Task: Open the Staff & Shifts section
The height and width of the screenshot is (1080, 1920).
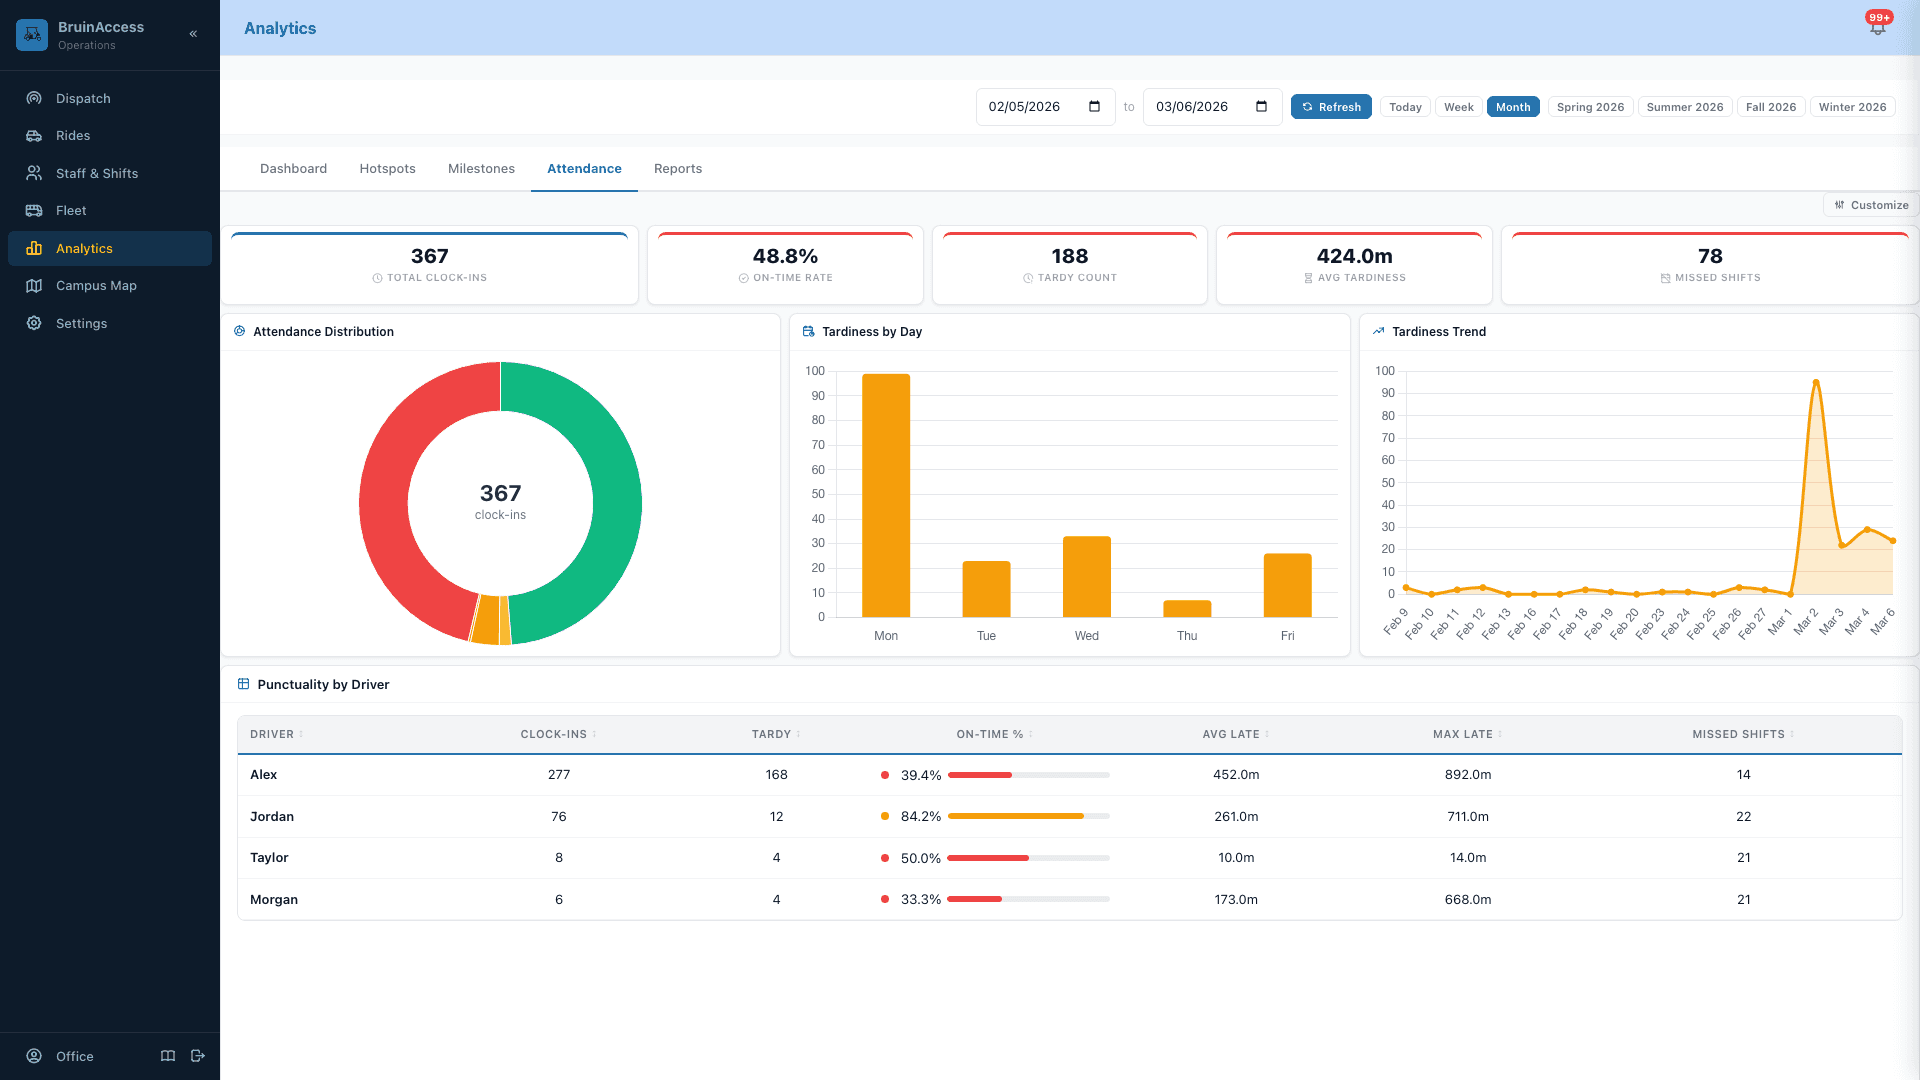Action: pos(97,173)
